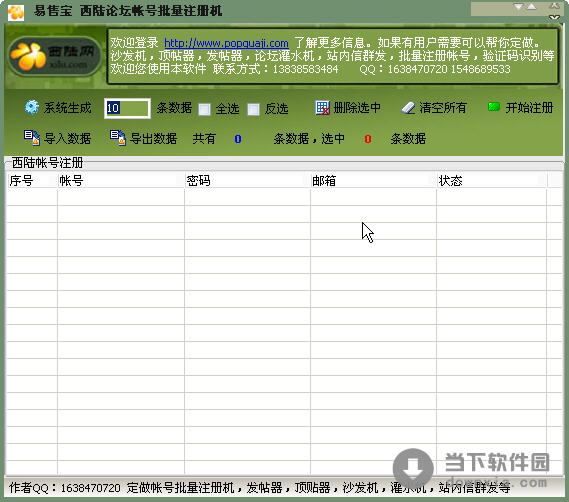Viewport: 569px width, 502px height.
Task: Click the 条数据 label beside count field
Action: click(174, 108)
